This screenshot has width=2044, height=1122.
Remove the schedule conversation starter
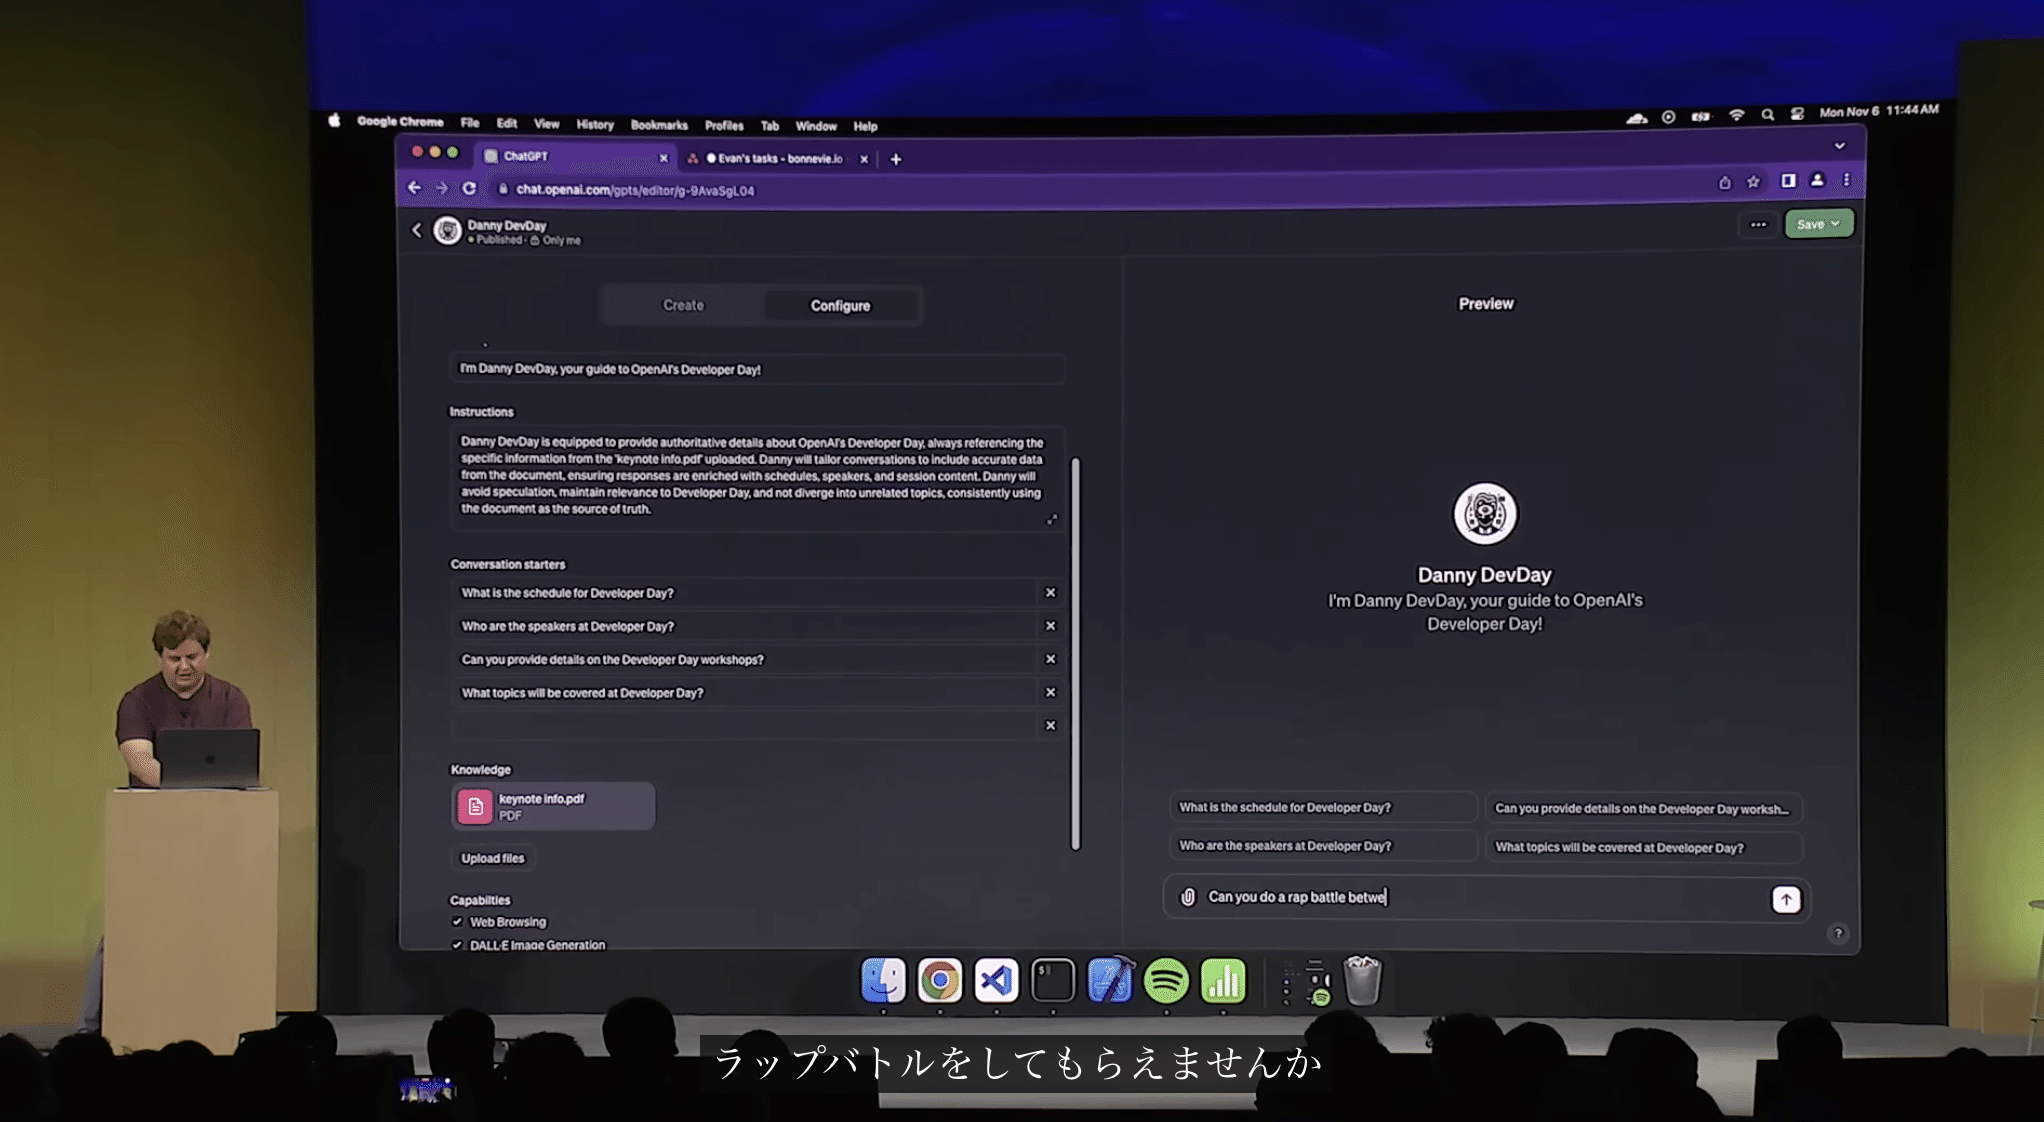click(1050, 593)
